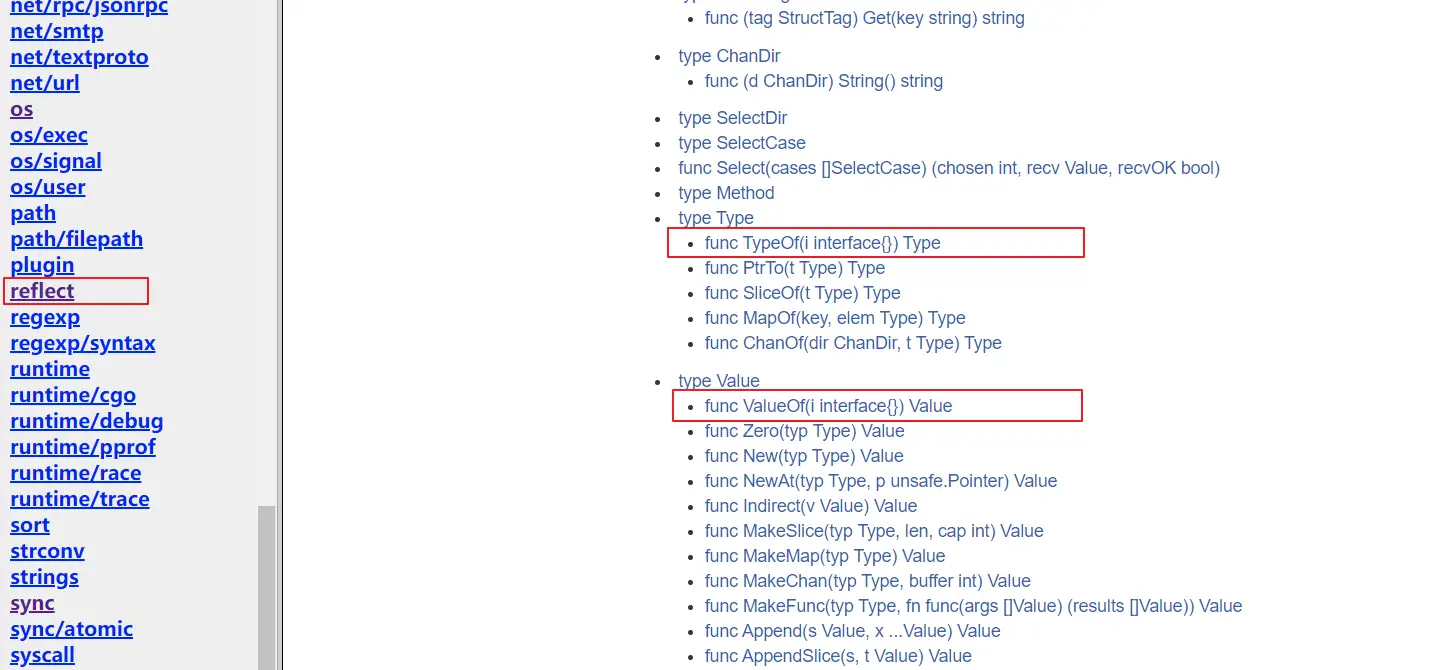Jump to func TypeOf(i interface{}) Type
Screen dimensions: 1435x670
[x=822, y=243]
